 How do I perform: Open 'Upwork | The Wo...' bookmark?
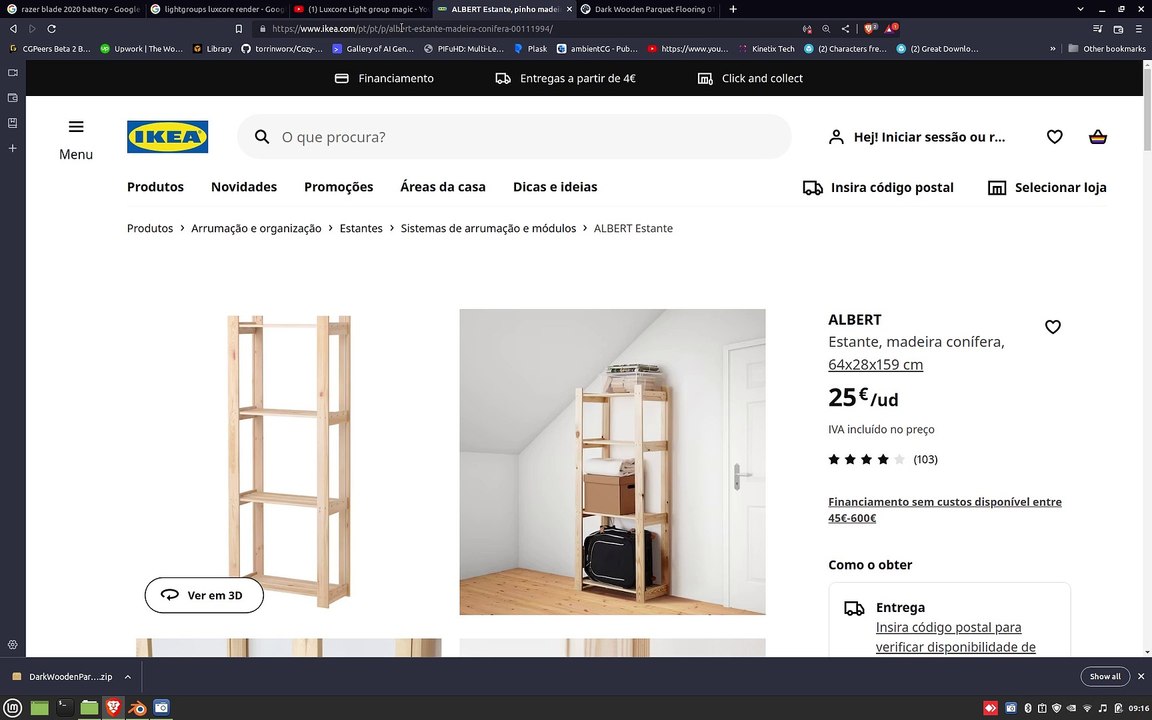click(141, 48)
